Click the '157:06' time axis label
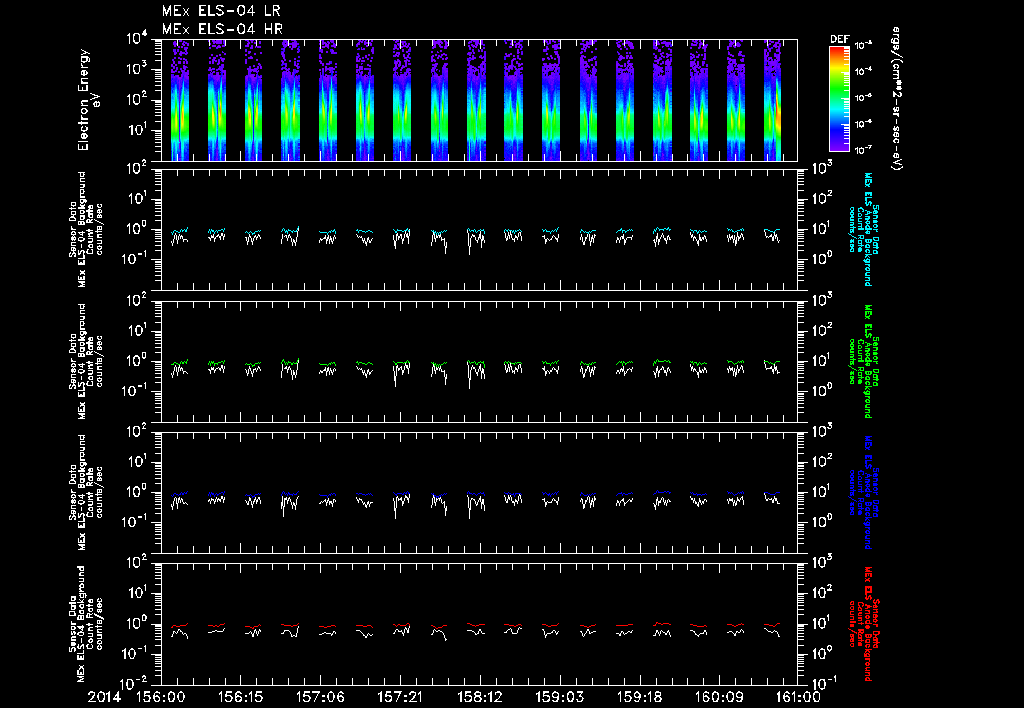Viewport: 1024px width, 708px height. tap(320, 698)
